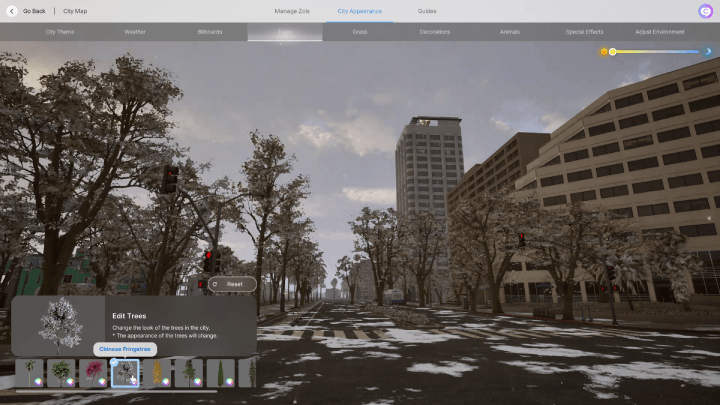This screenshot has height=405, width=720.
Task: Click the moon icon beside the time slider
Action: [x=708, y=51]
